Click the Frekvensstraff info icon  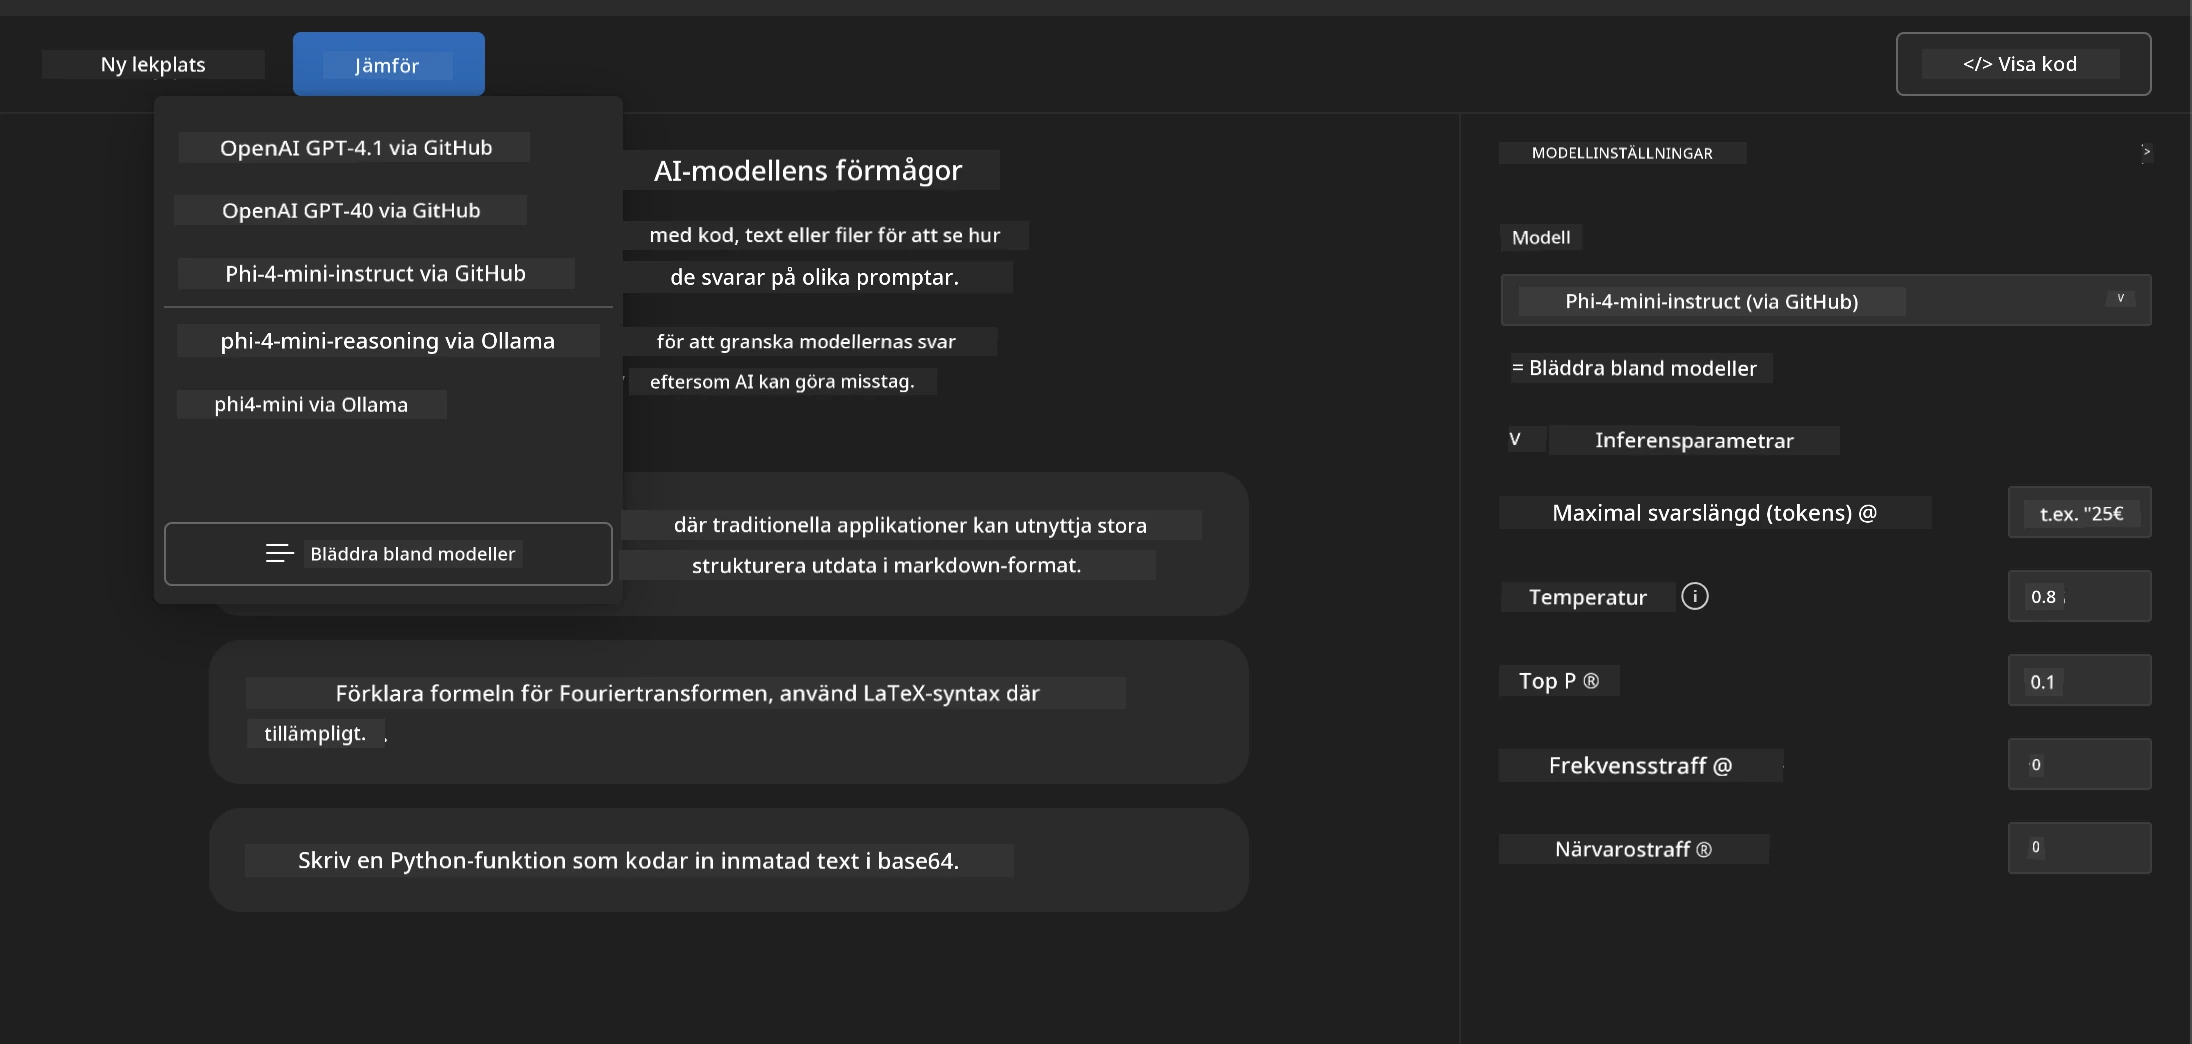pyautogui.click(x=1722, y=766)
